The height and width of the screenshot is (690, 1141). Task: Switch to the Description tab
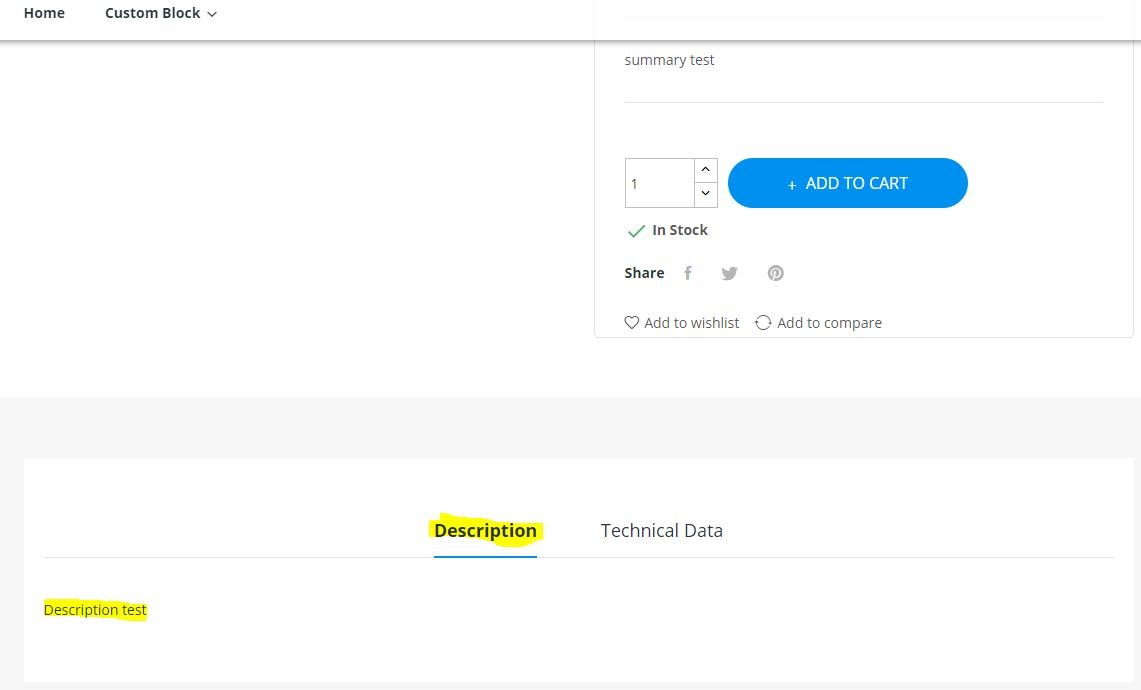pyautogui.click(x=485, y=531)
